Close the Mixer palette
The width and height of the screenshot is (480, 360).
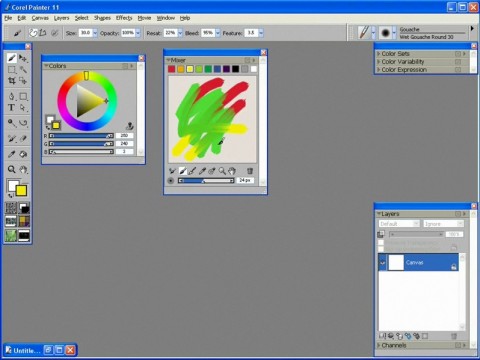(x=263, y=52)
